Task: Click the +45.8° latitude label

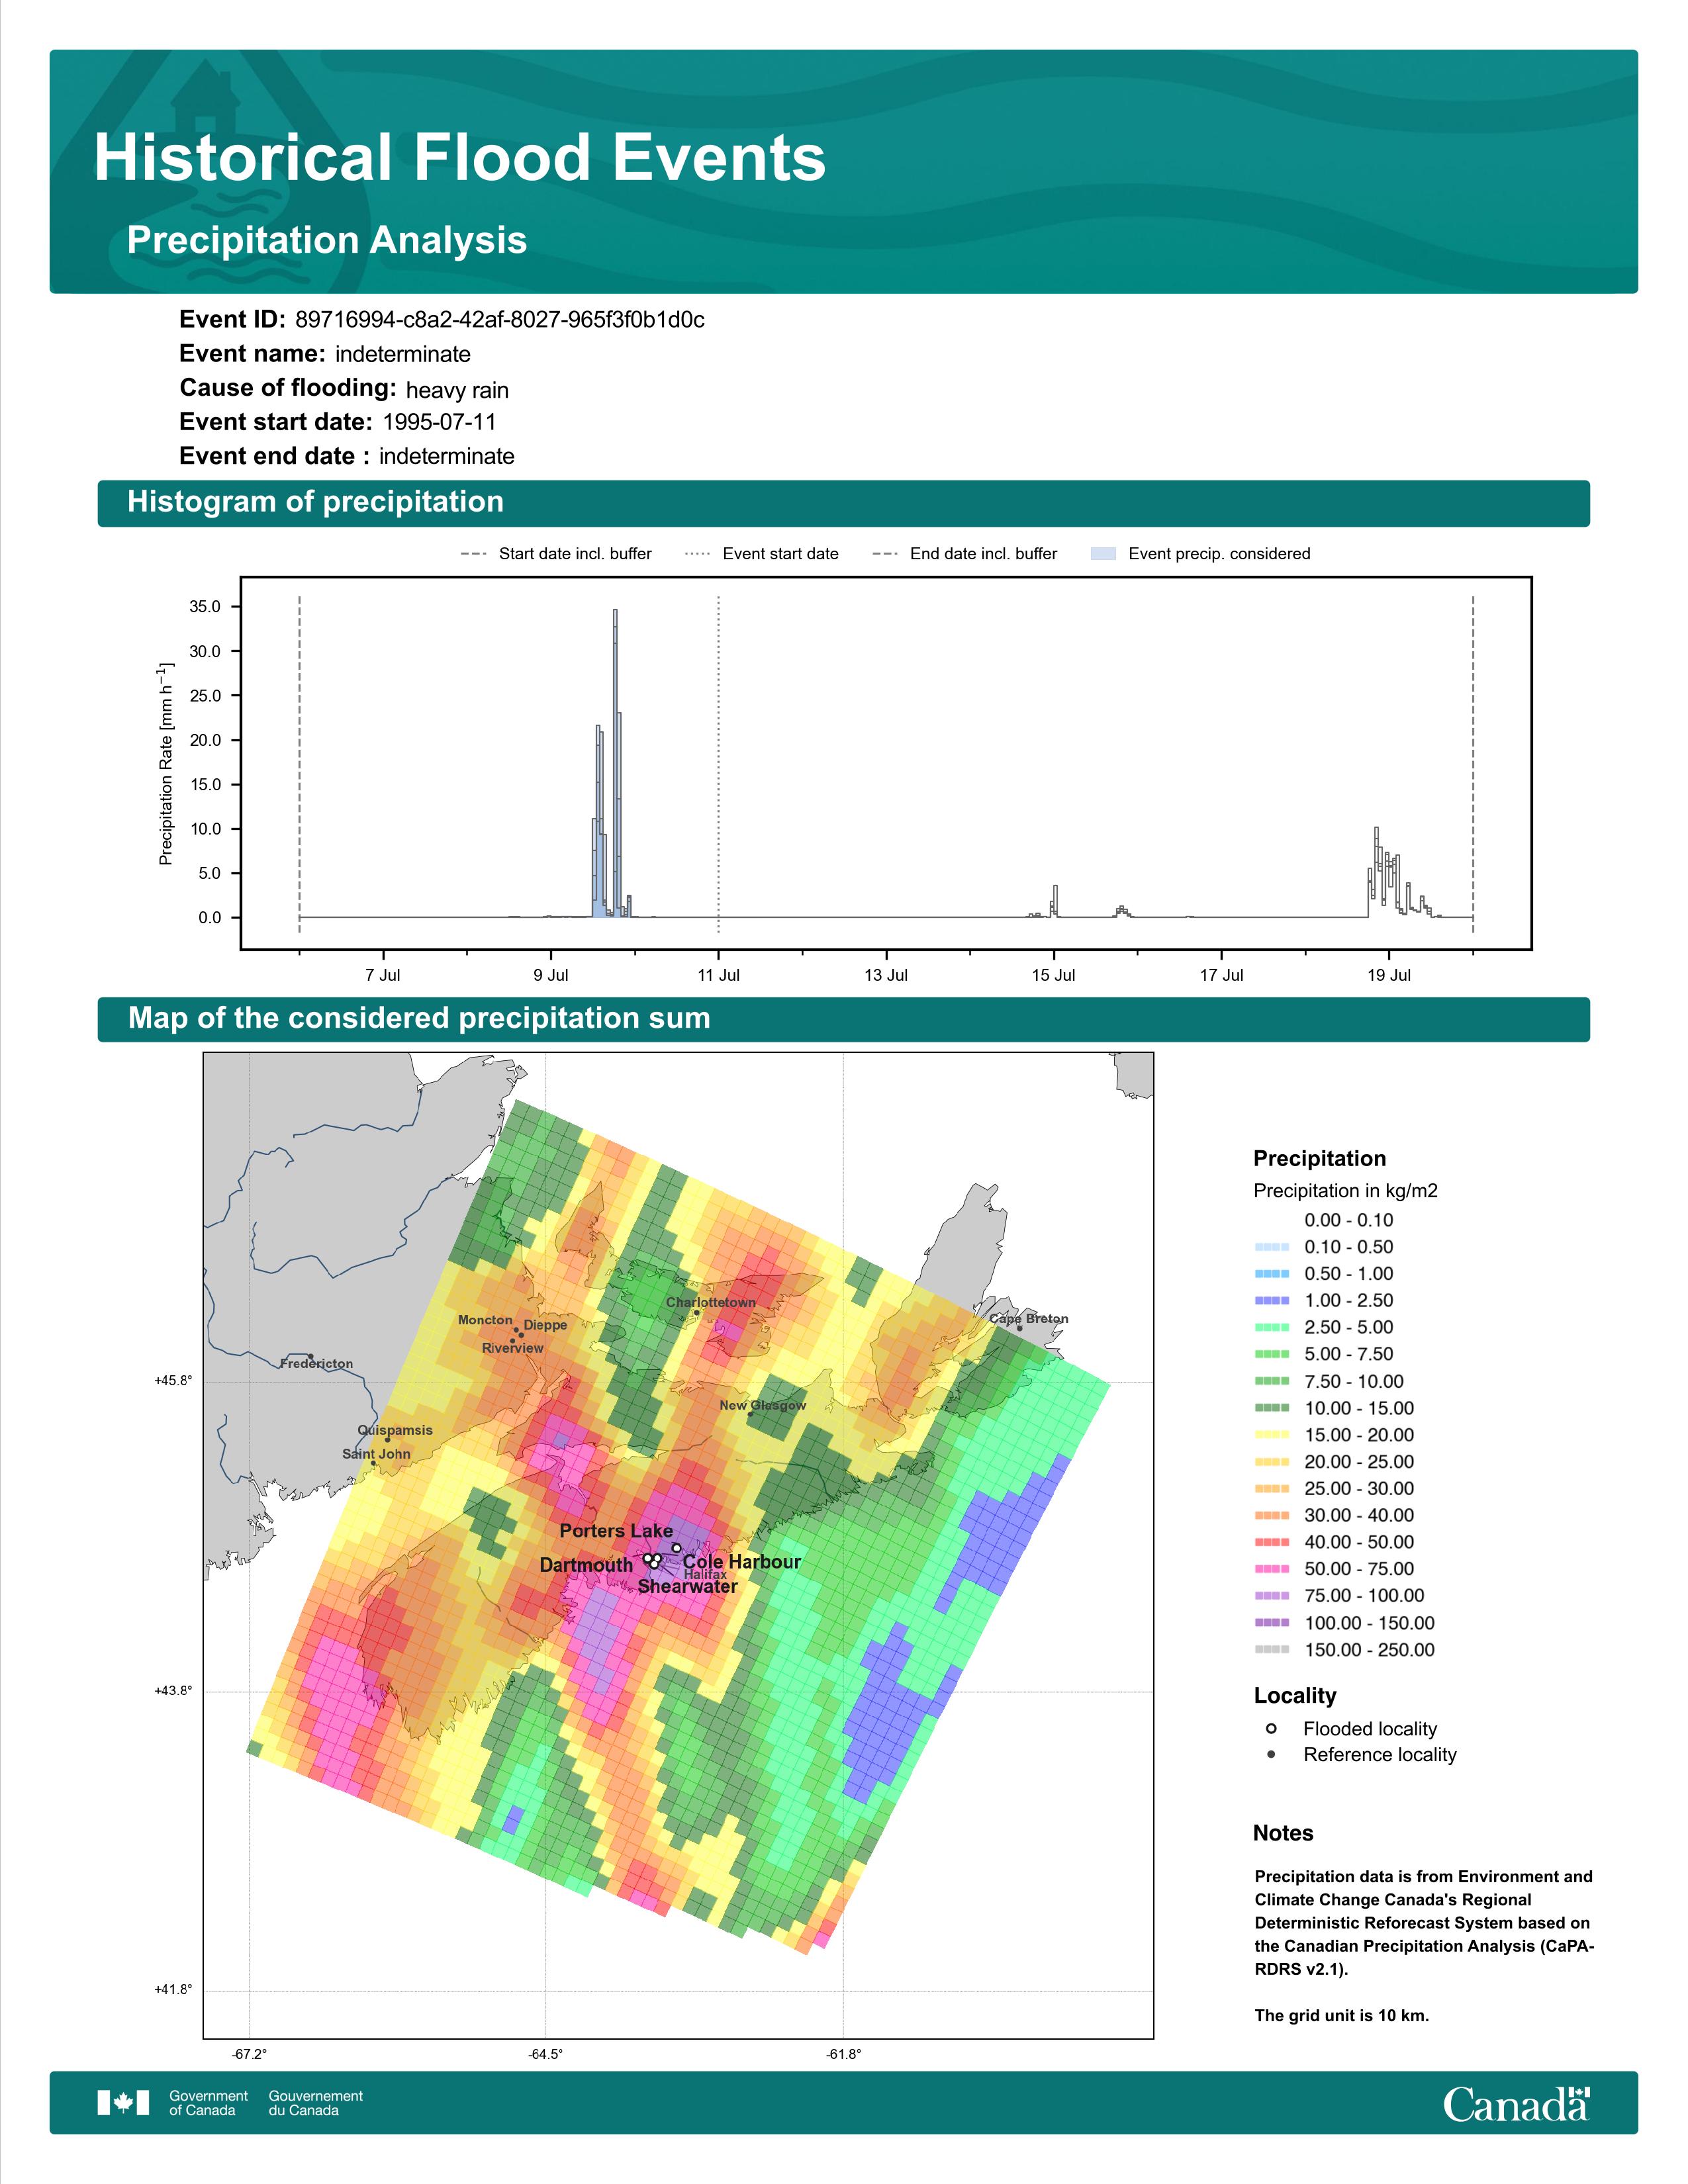Action: coord(173,1381)
